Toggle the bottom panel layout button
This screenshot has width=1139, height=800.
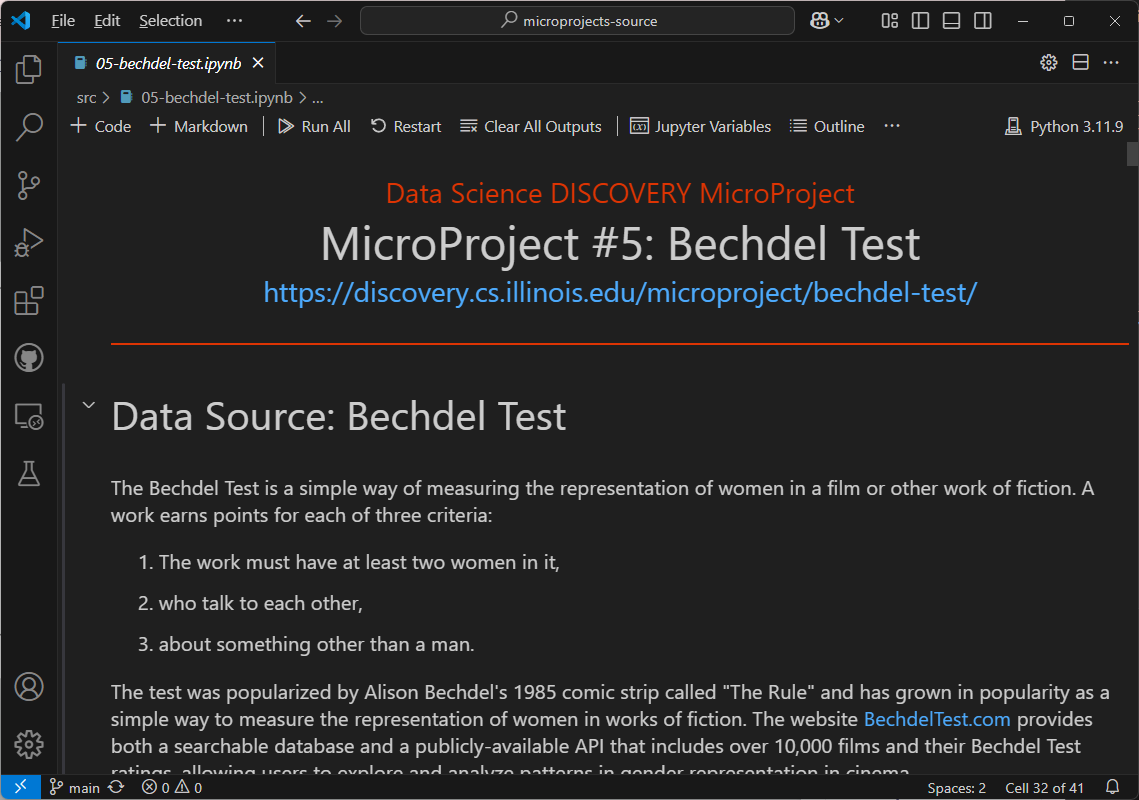pyautogui.click(x=951, y=21)
